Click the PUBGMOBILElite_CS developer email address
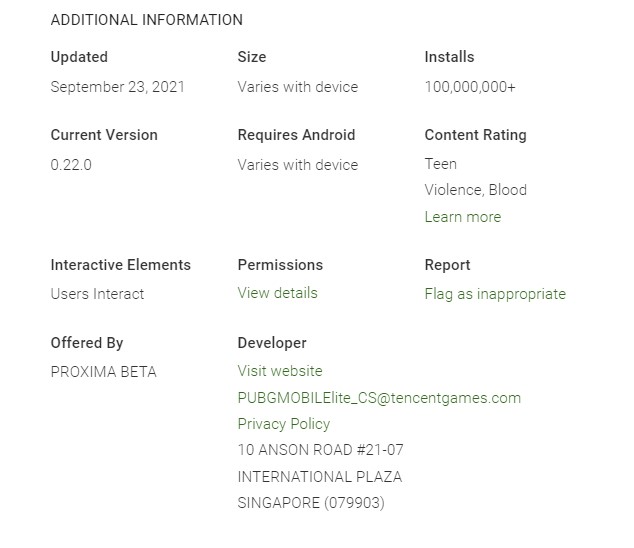This screenshot has height=548, width=634. [x=379, y=398]
